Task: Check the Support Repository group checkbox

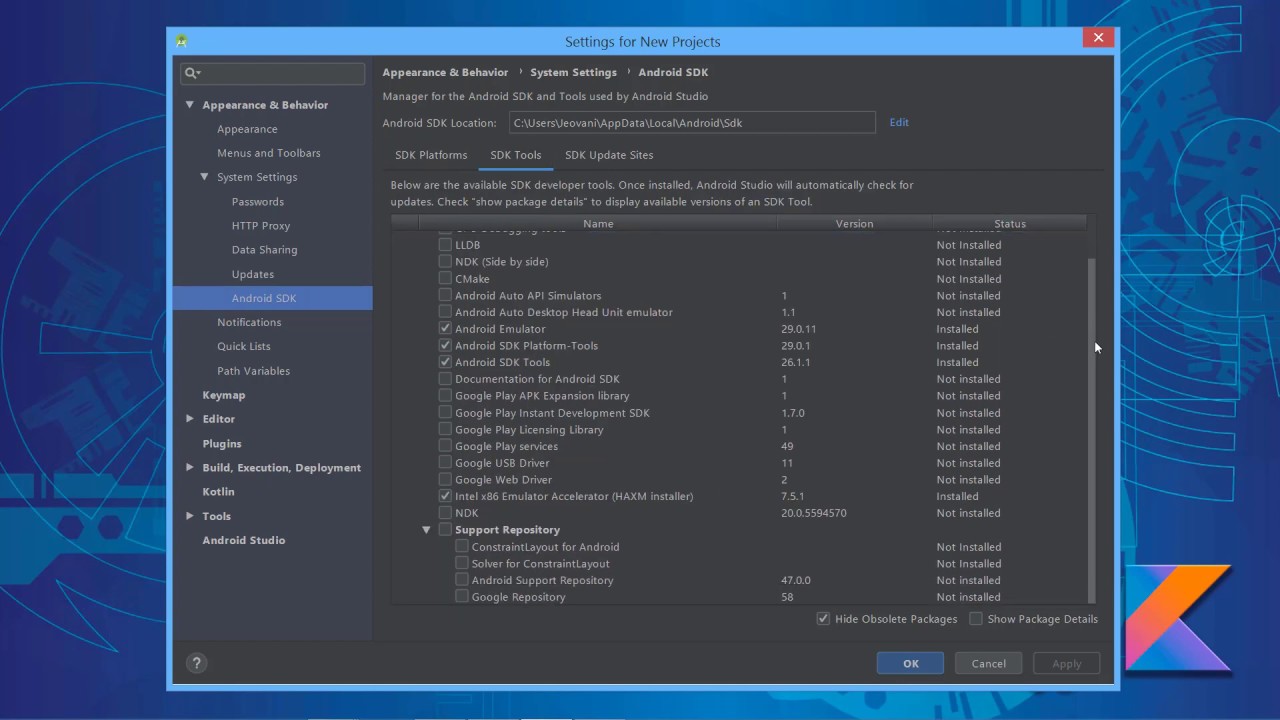Action: (x=445, y=530)
